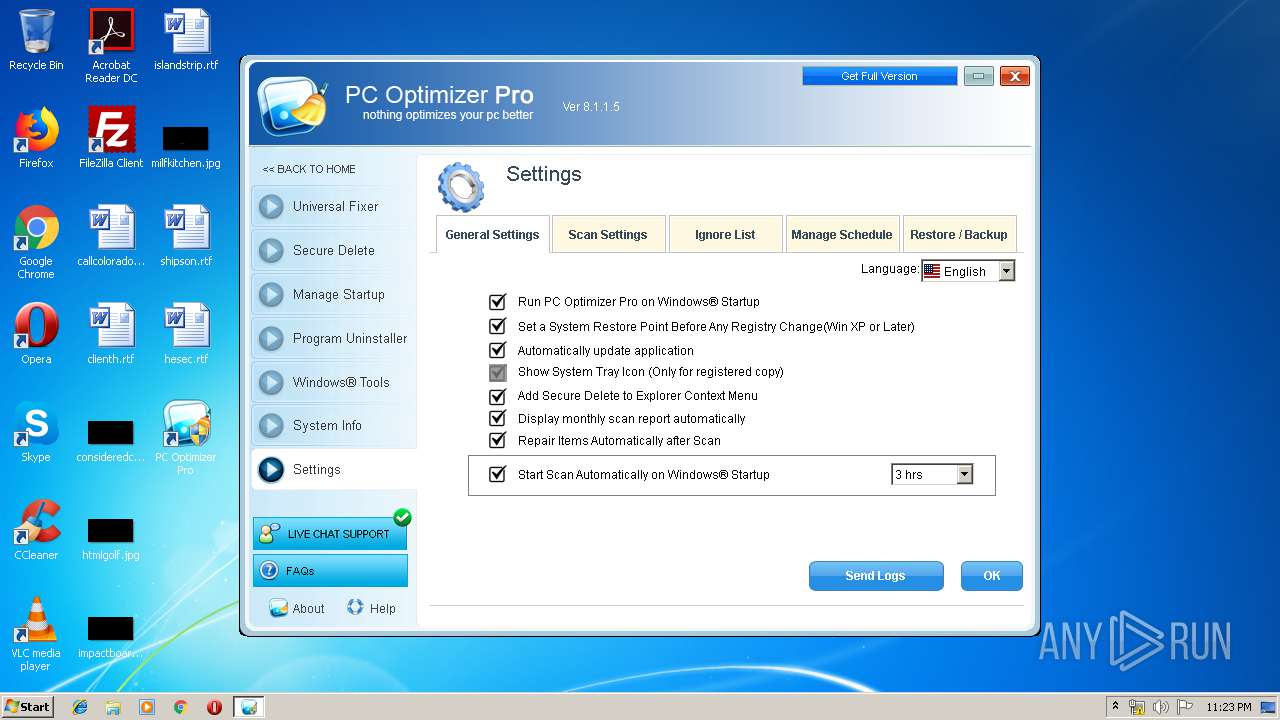Image resolution: width=1280 pixels, height=720 pixels.
Task: Click Ver 8.1.1.5 version text
Action: 591,107
